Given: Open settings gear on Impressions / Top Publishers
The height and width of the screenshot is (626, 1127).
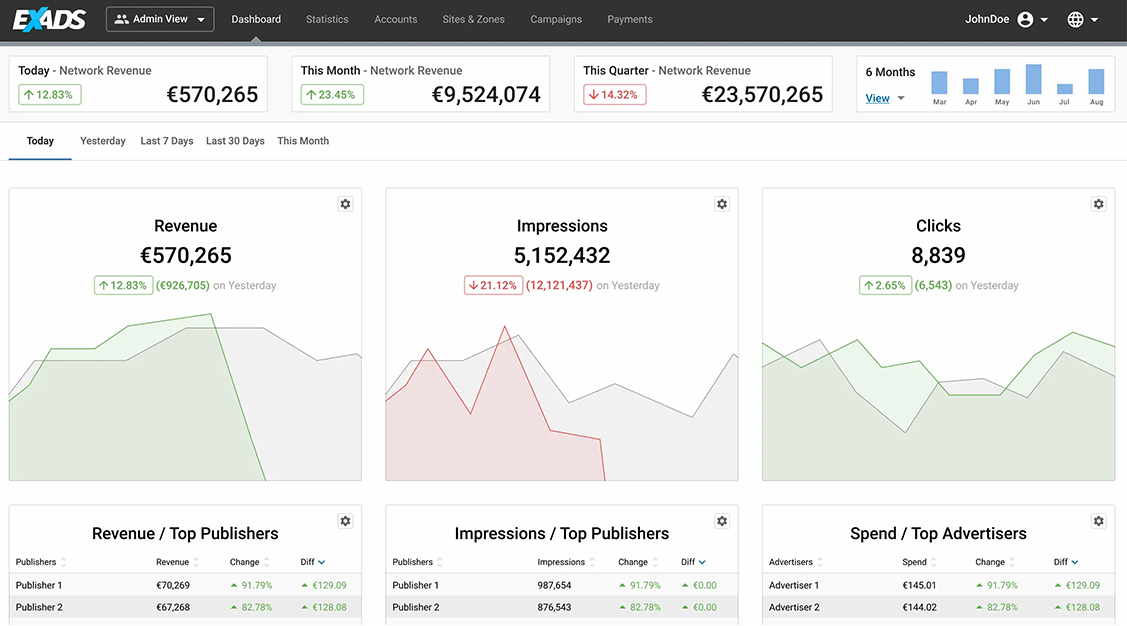Looking at the screenshot, I should 722,520.
